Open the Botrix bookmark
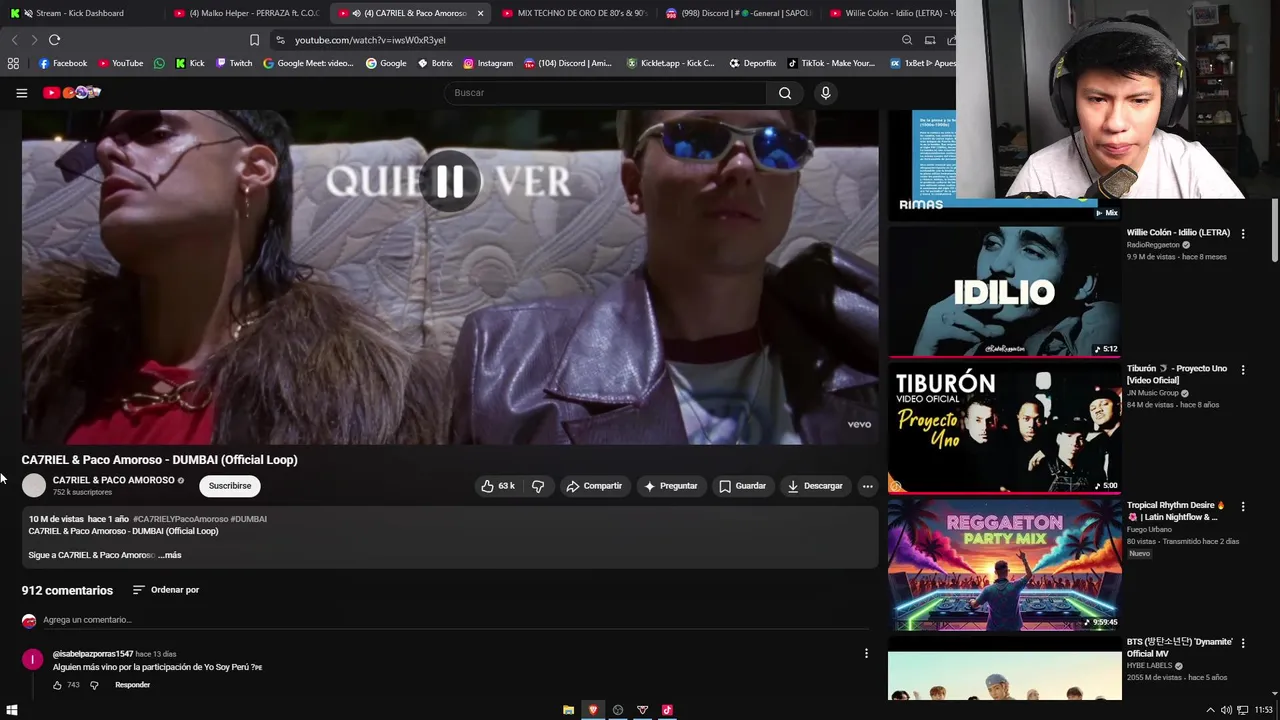This screenshot has width=1280, height=720. tap(434, 63)
